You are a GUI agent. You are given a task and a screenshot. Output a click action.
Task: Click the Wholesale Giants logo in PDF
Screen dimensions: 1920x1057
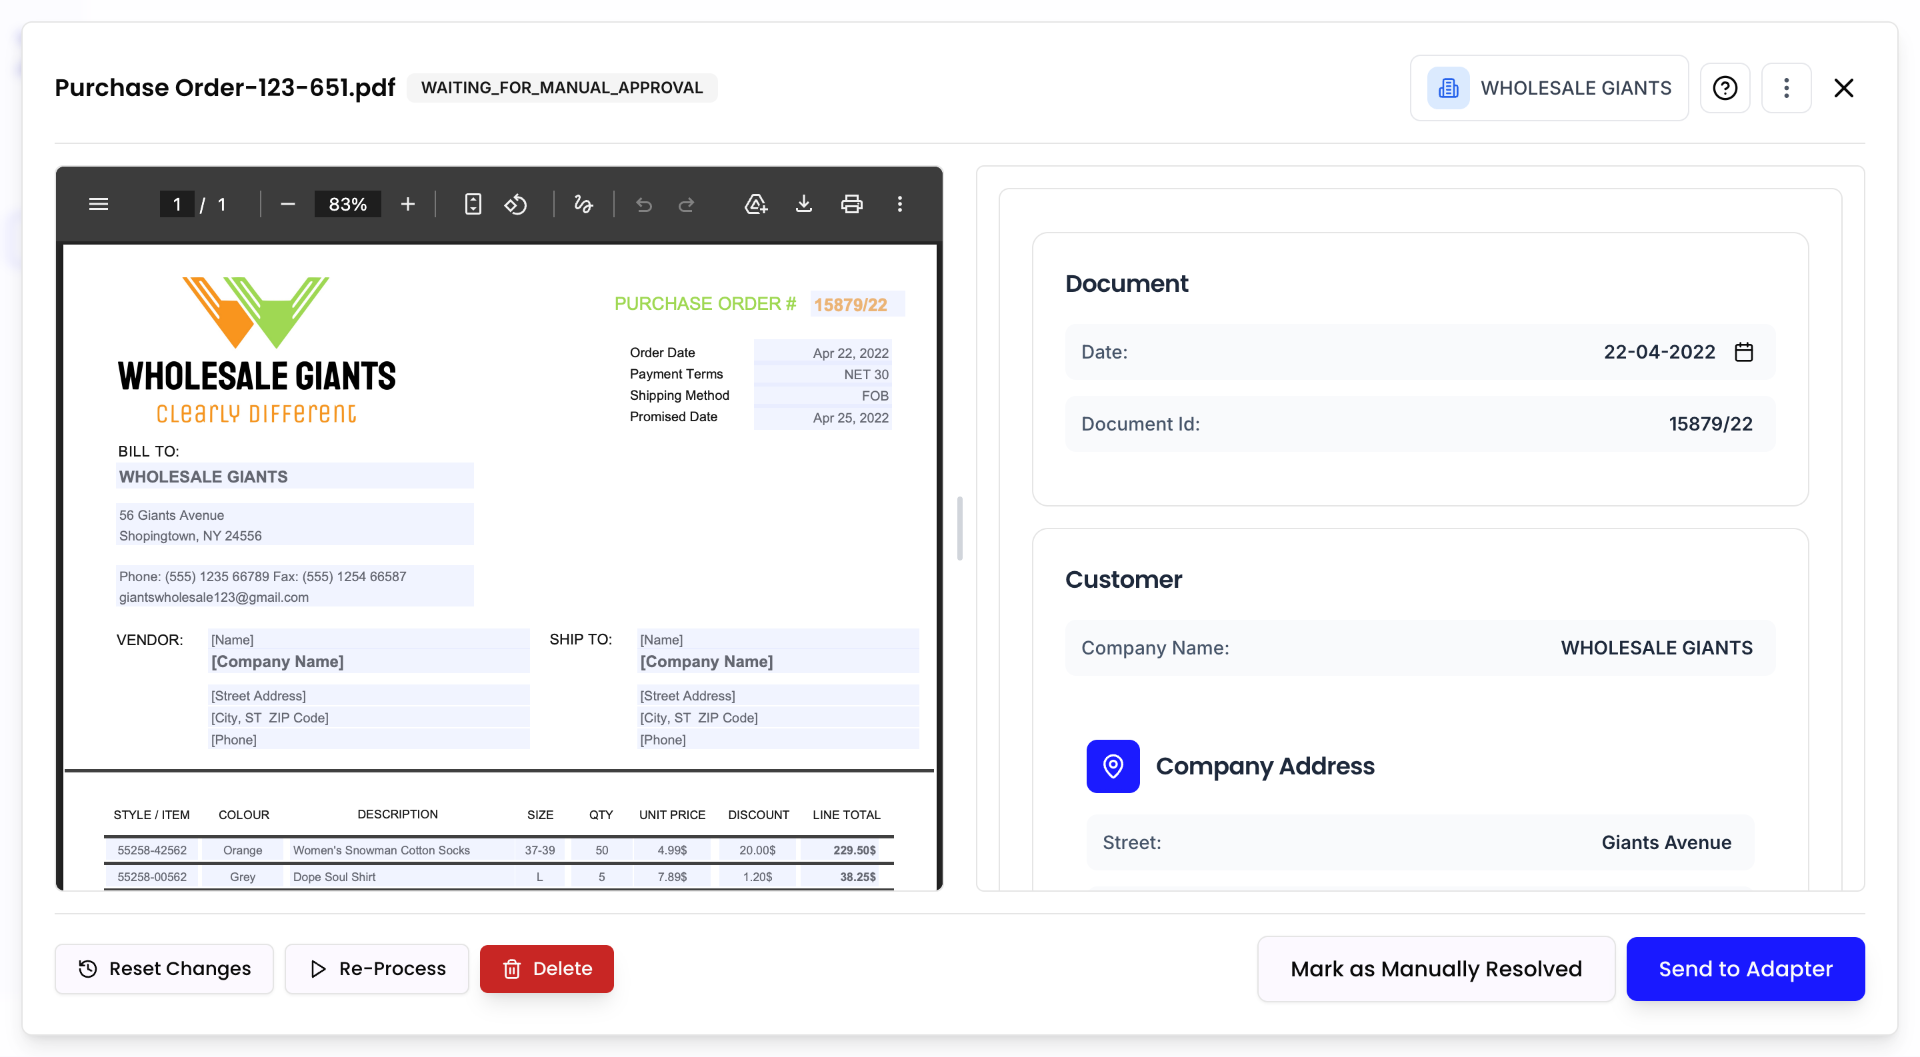click(x=256, y=350)
